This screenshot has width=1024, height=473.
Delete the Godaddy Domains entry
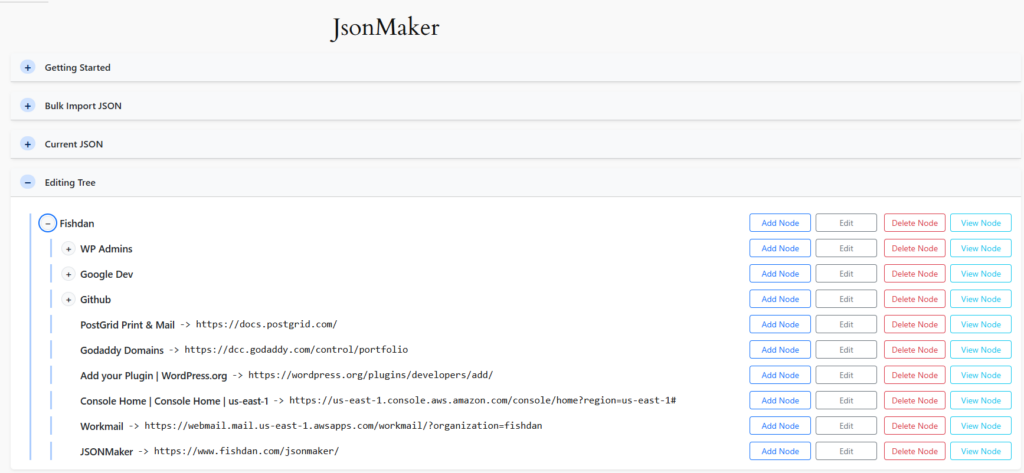(x=914, y=350)
